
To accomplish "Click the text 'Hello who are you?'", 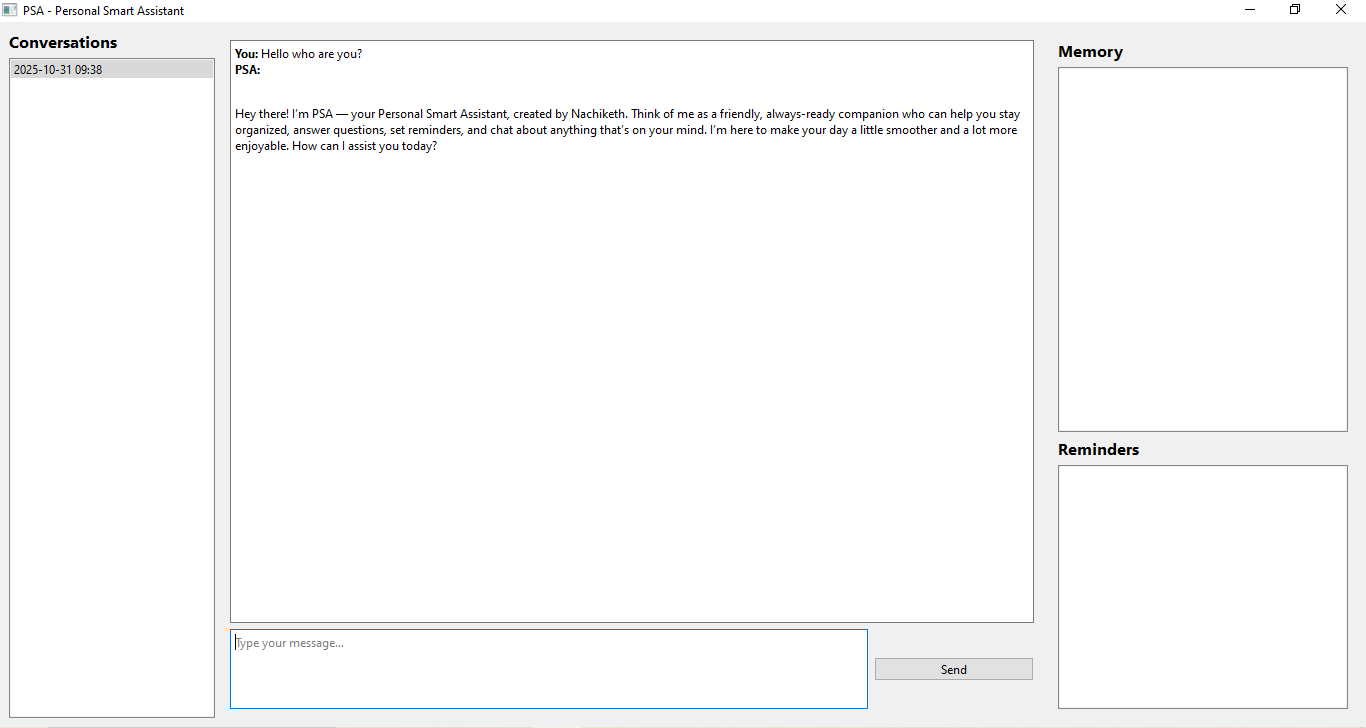I will click(311, 54).
